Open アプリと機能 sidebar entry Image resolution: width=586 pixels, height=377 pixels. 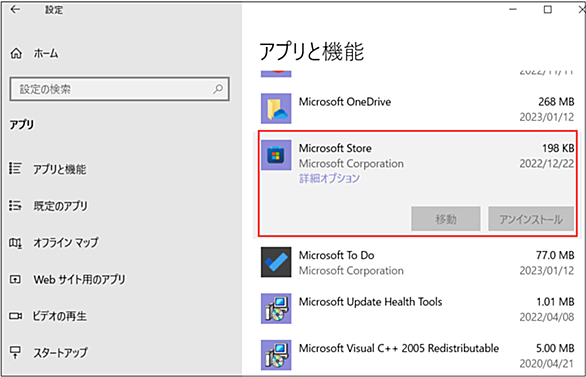click(x=59, y=169)
